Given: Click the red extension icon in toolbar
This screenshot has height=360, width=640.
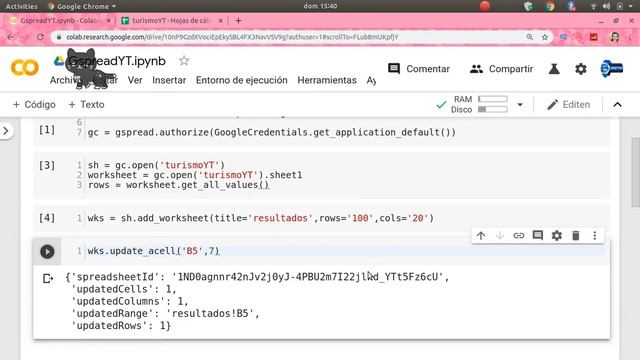Looking at the screenshot, I should click(x=593, y=37).
